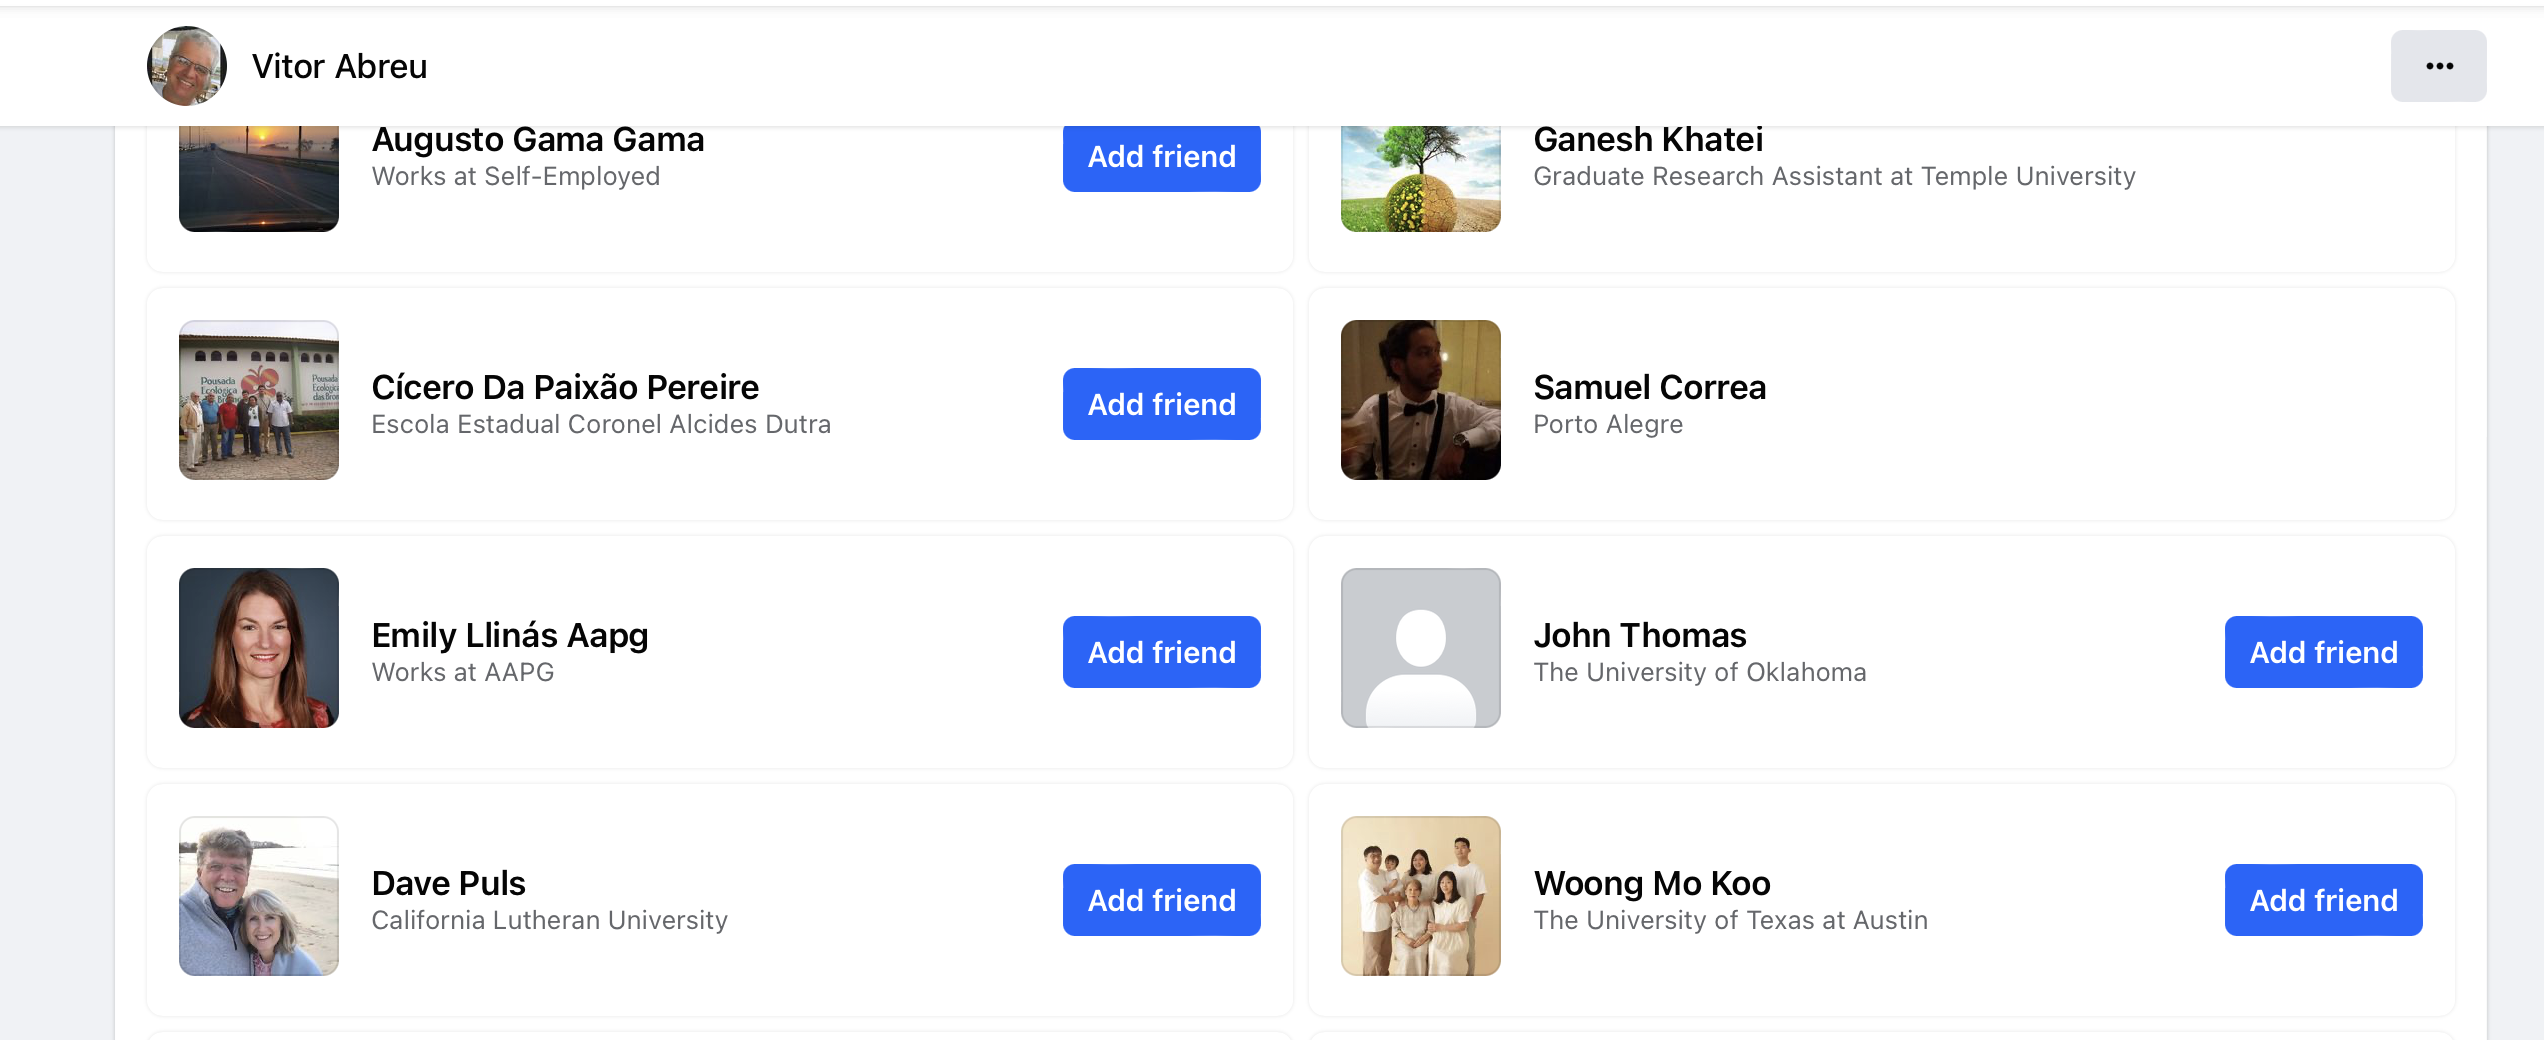The image size is (2544, 1040).
Task: Click John Thomas's default avatar placeholder
Action: [1420, 648]
